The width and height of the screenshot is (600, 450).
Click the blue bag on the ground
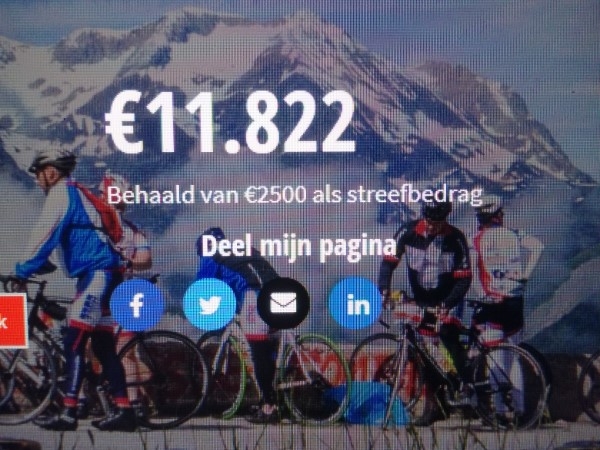tap(367, 404)
